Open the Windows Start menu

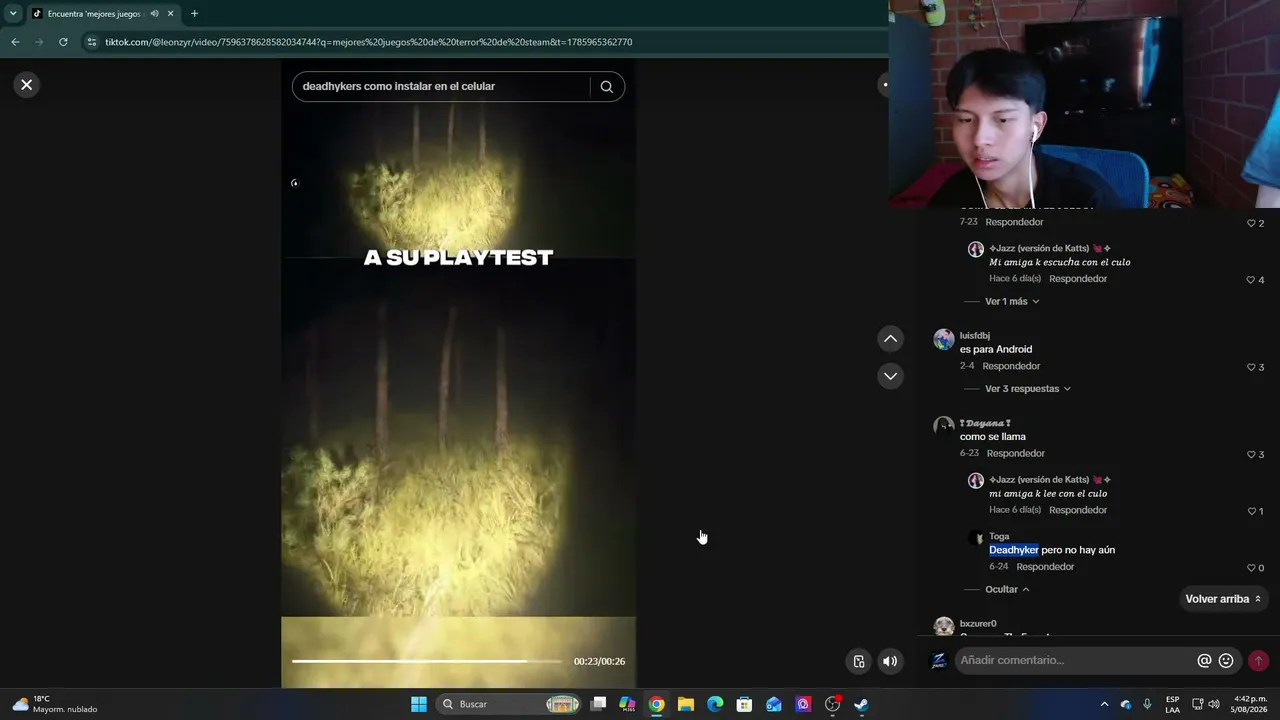pyautogui.click(x=419, y=704)
